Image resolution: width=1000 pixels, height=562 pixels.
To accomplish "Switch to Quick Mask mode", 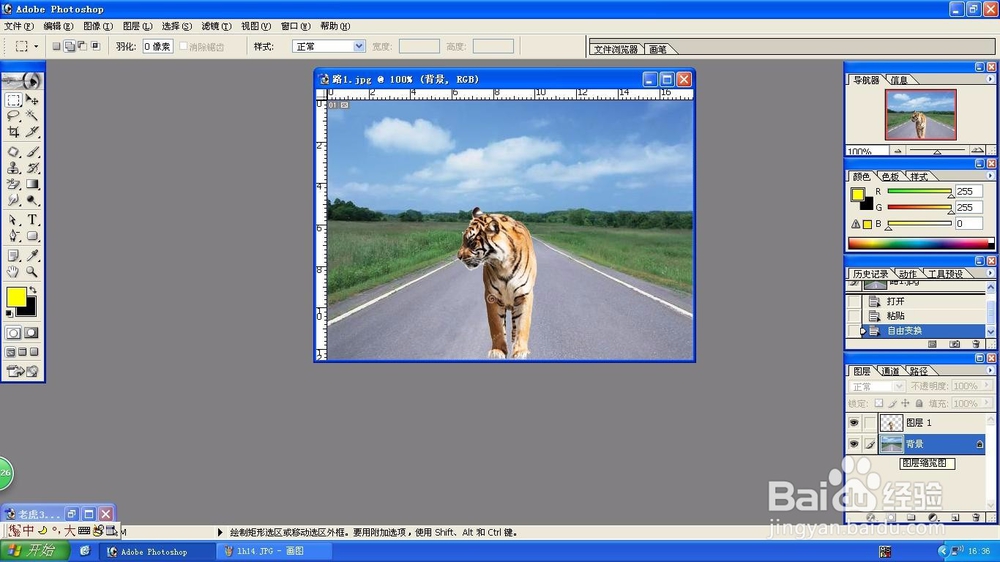I will 31,333.
